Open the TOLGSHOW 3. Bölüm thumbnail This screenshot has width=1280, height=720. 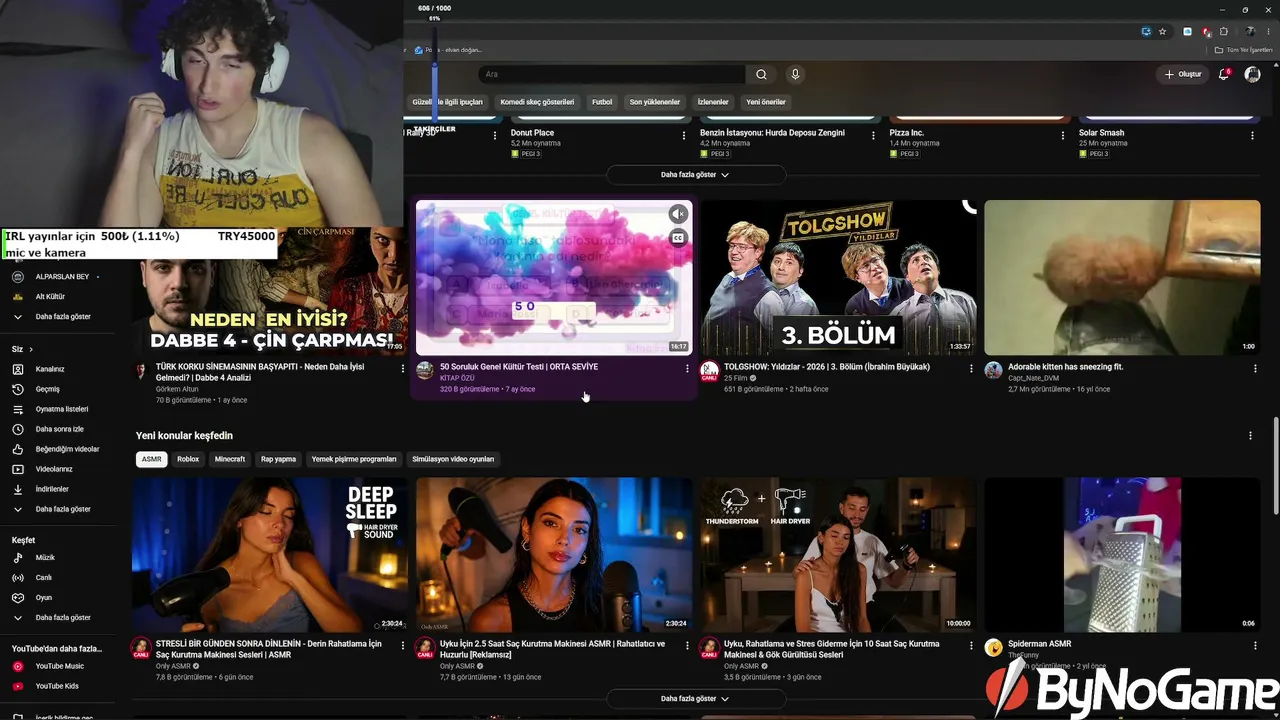pyautogui.click(x=838, y=277)
